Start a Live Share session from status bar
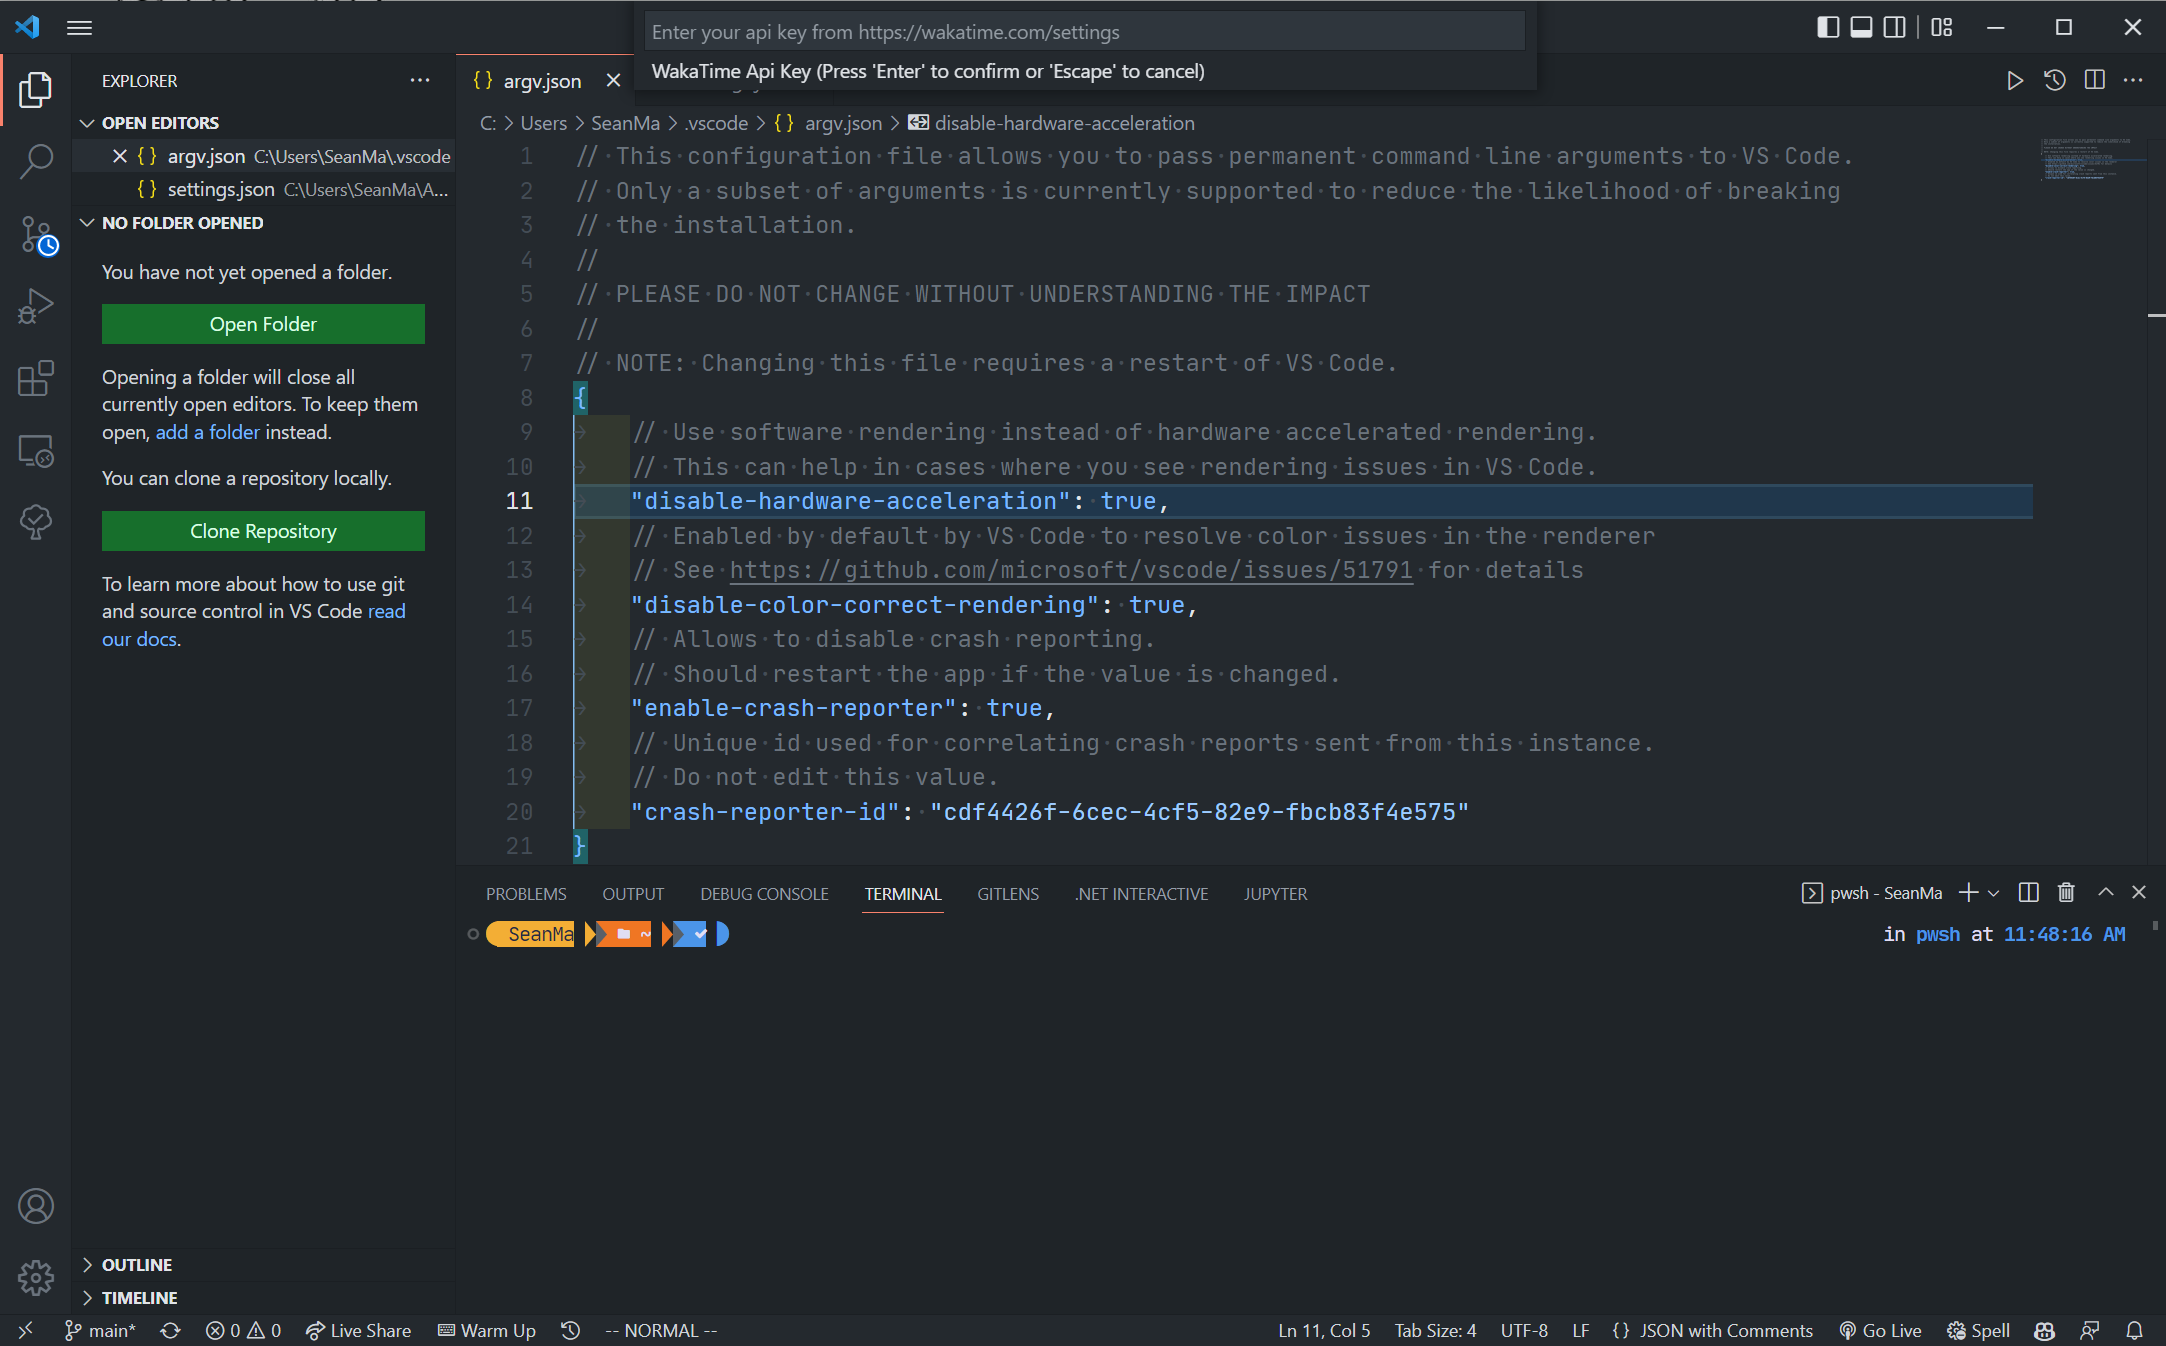 pos(358,1330)
